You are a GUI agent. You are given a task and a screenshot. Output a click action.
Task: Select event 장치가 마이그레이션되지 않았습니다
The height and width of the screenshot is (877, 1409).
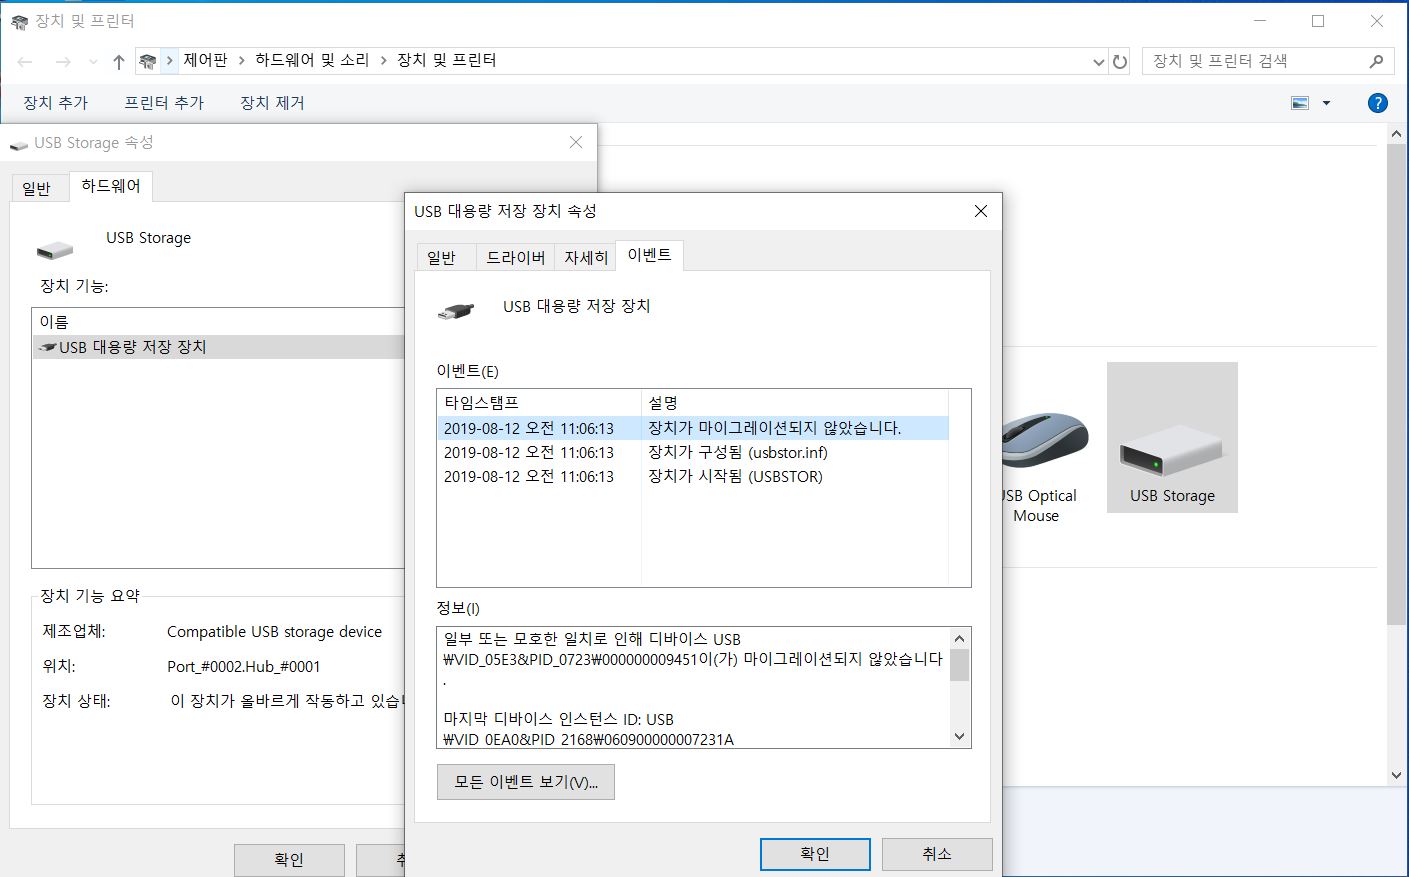693,428
